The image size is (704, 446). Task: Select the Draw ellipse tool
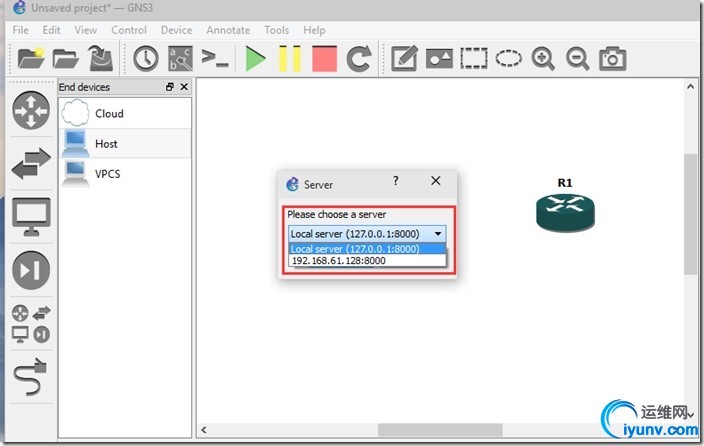[508, 59]
